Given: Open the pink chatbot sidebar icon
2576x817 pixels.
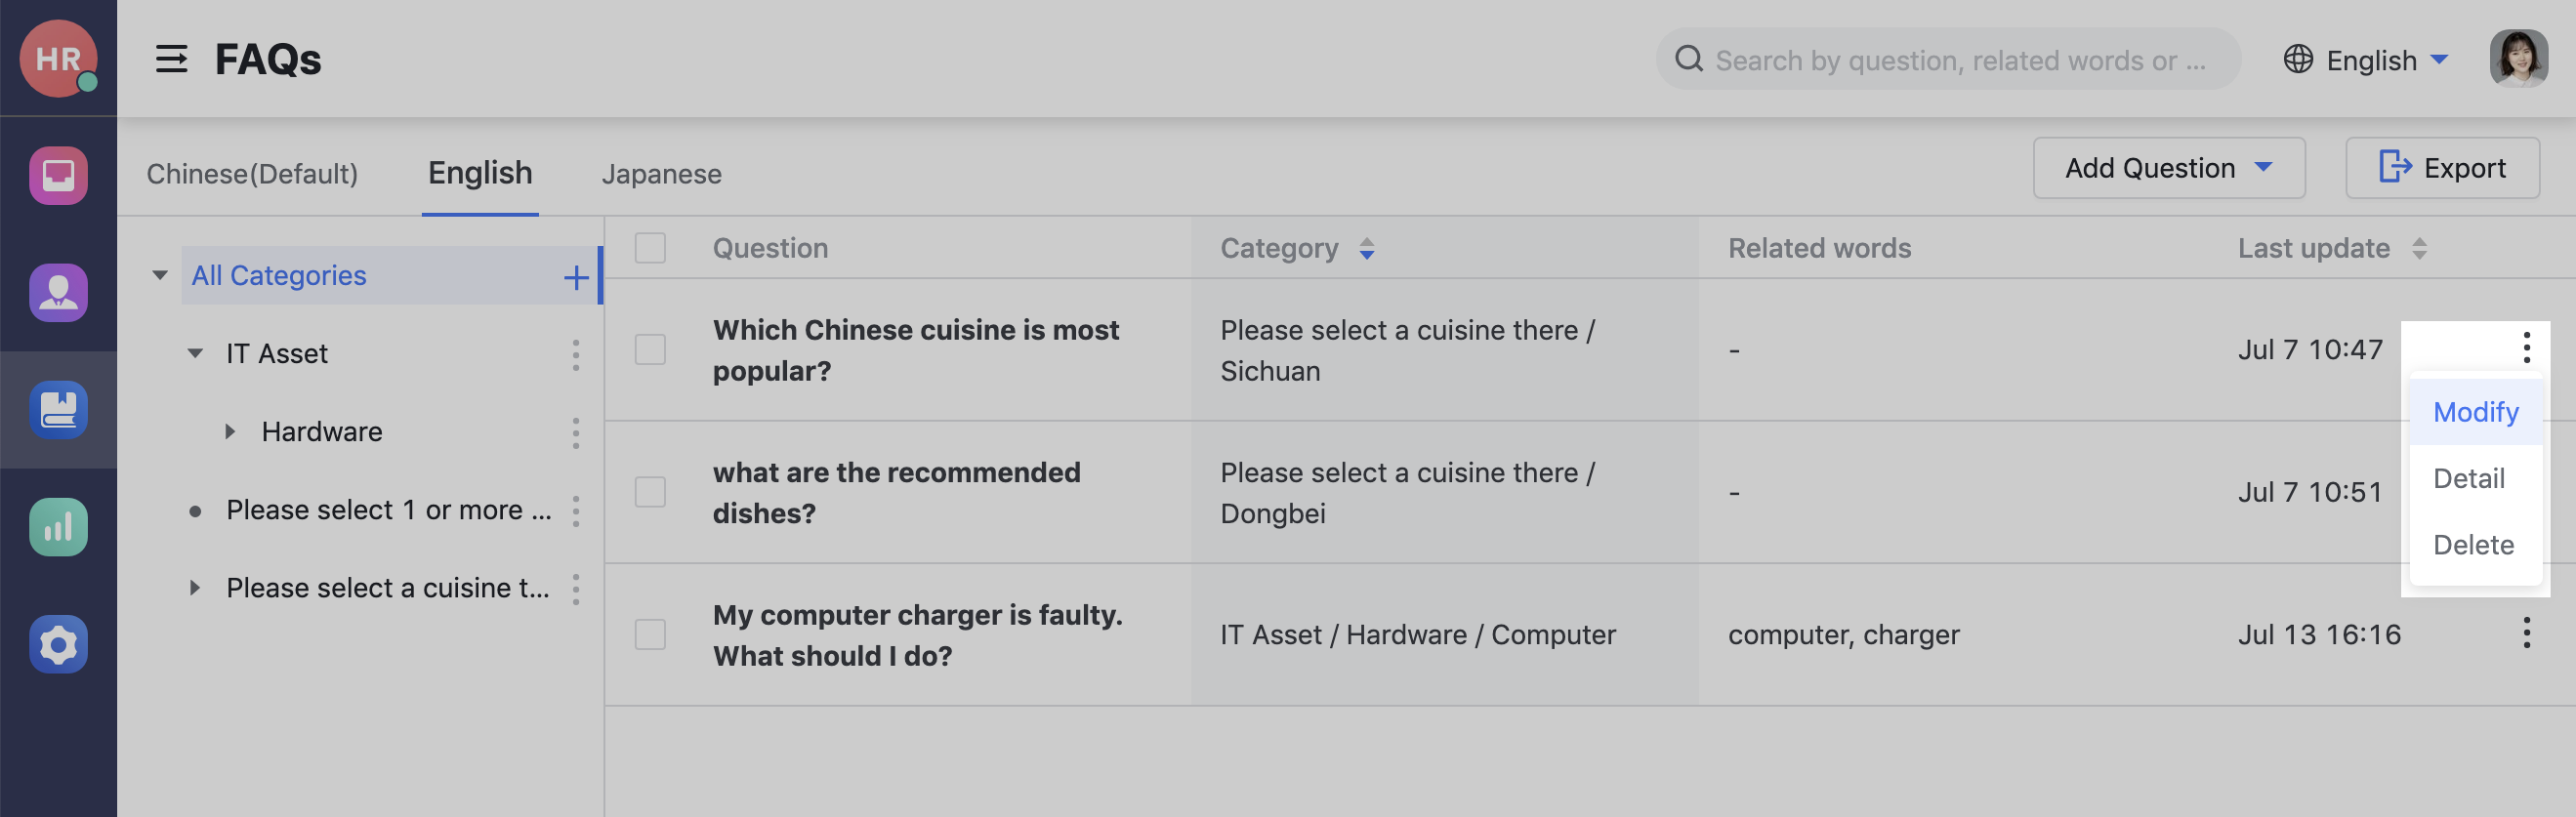Looking at the screenshot, I should click(58, 176).
